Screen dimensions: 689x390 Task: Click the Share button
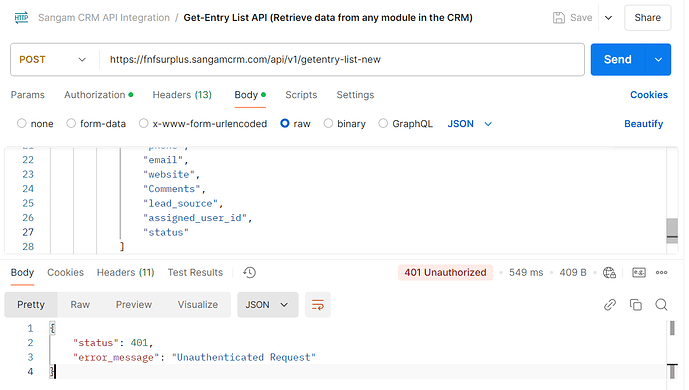(647, 18)
